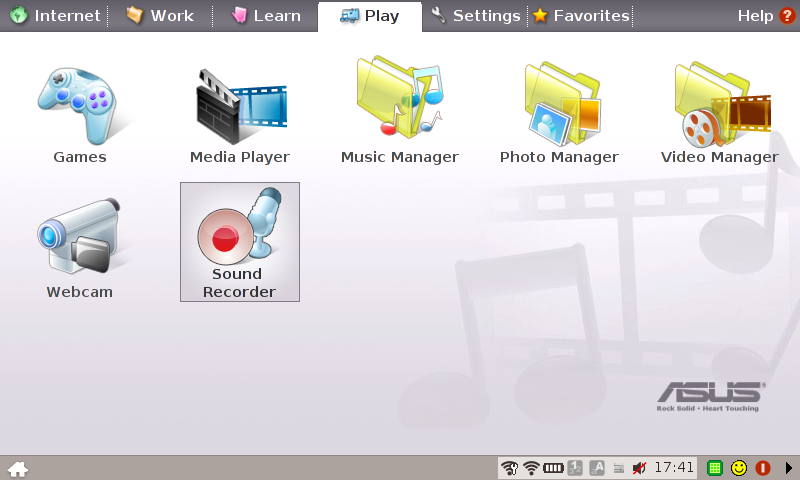Open Photo Manager
This screenshot has width=800, height=480.
[x=559, y=112]
